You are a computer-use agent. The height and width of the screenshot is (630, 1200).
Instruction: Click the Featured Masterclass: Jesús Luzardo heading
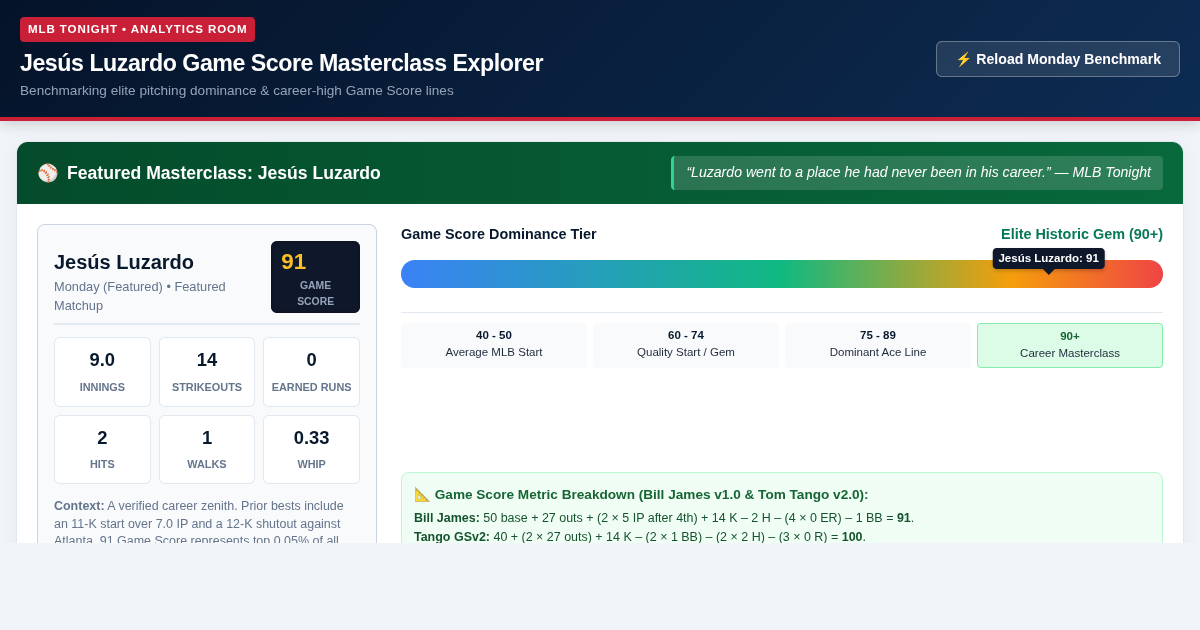tap(224, 173)
